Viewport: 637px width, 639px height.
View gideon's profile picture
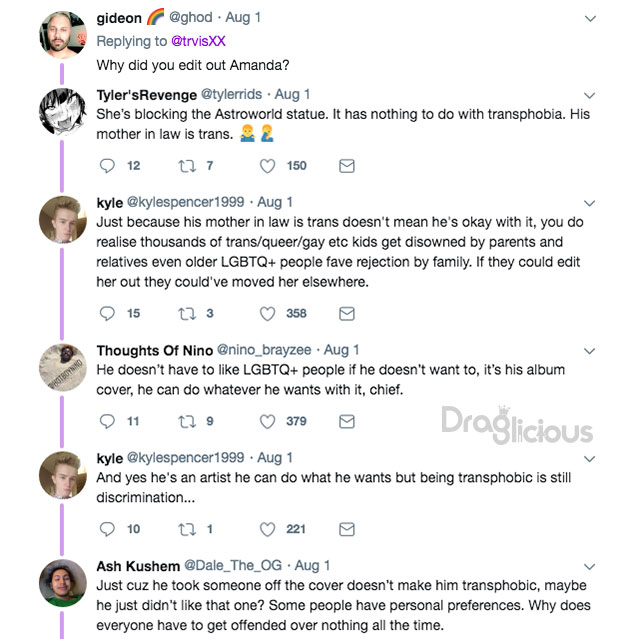63,35
